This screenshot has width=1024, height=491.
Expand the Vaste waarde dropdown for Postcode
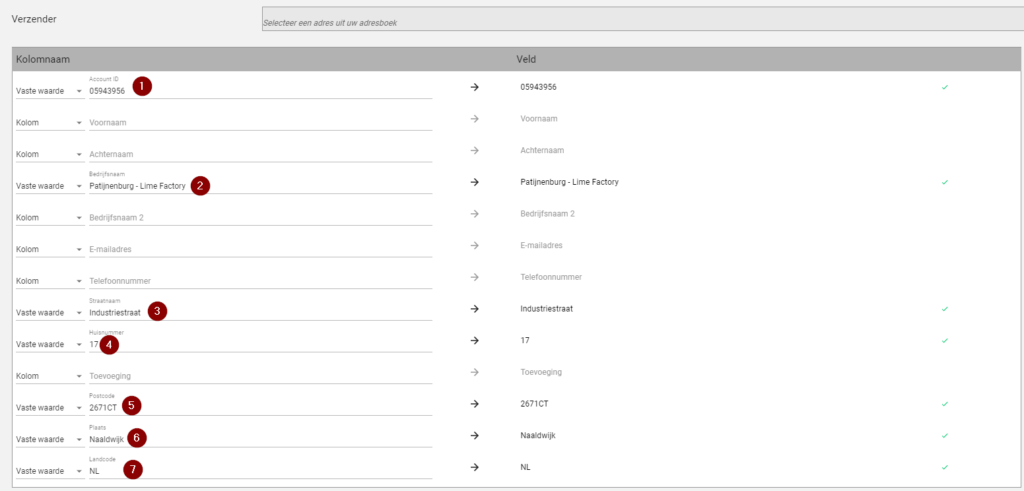[49, 408]
